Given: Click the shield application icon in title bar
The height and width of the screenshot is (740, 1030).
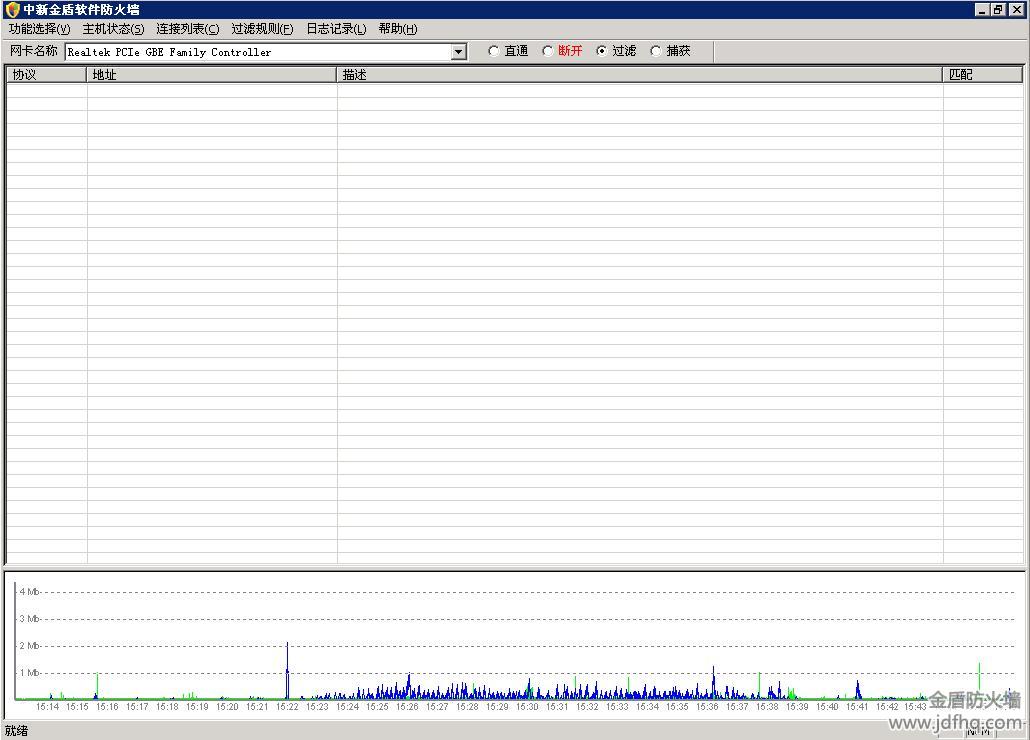Looking at the screenshot, I should click(x=12, y=10).
